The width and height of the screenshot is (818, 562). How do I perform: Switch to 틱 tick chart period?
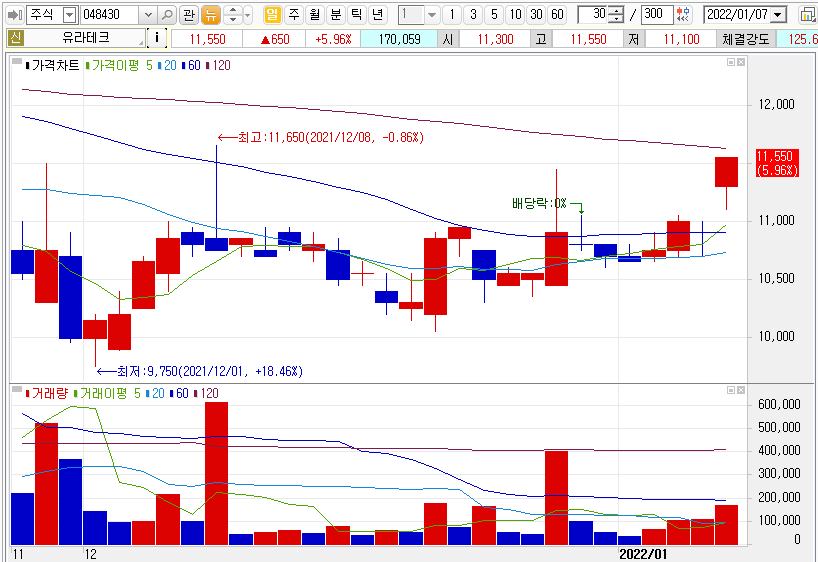pyautogui.click(x=356, y=15)
